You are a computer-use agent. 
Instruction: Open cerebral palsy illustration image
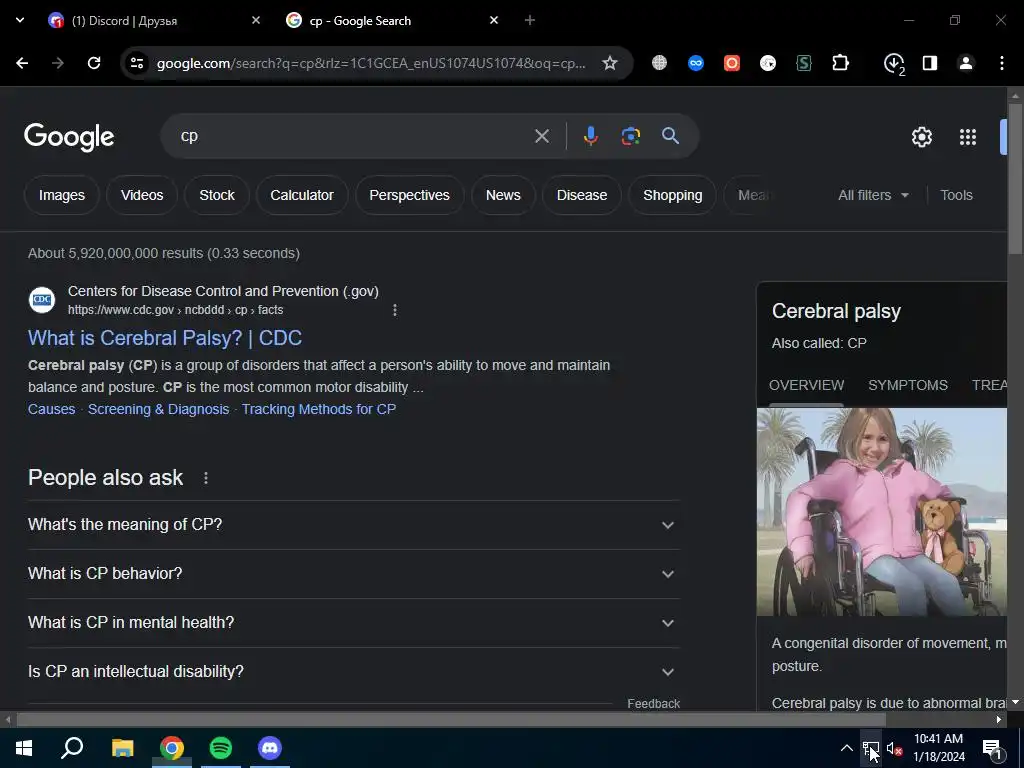882,511
